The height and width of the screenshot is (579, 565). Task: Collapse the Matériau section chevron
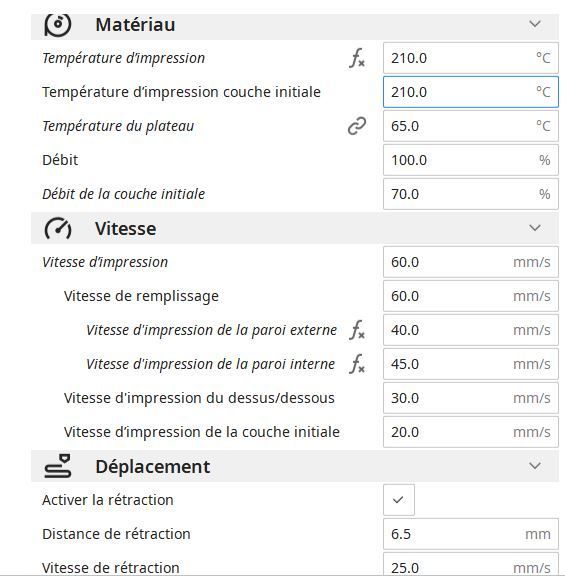click(535, 24)
